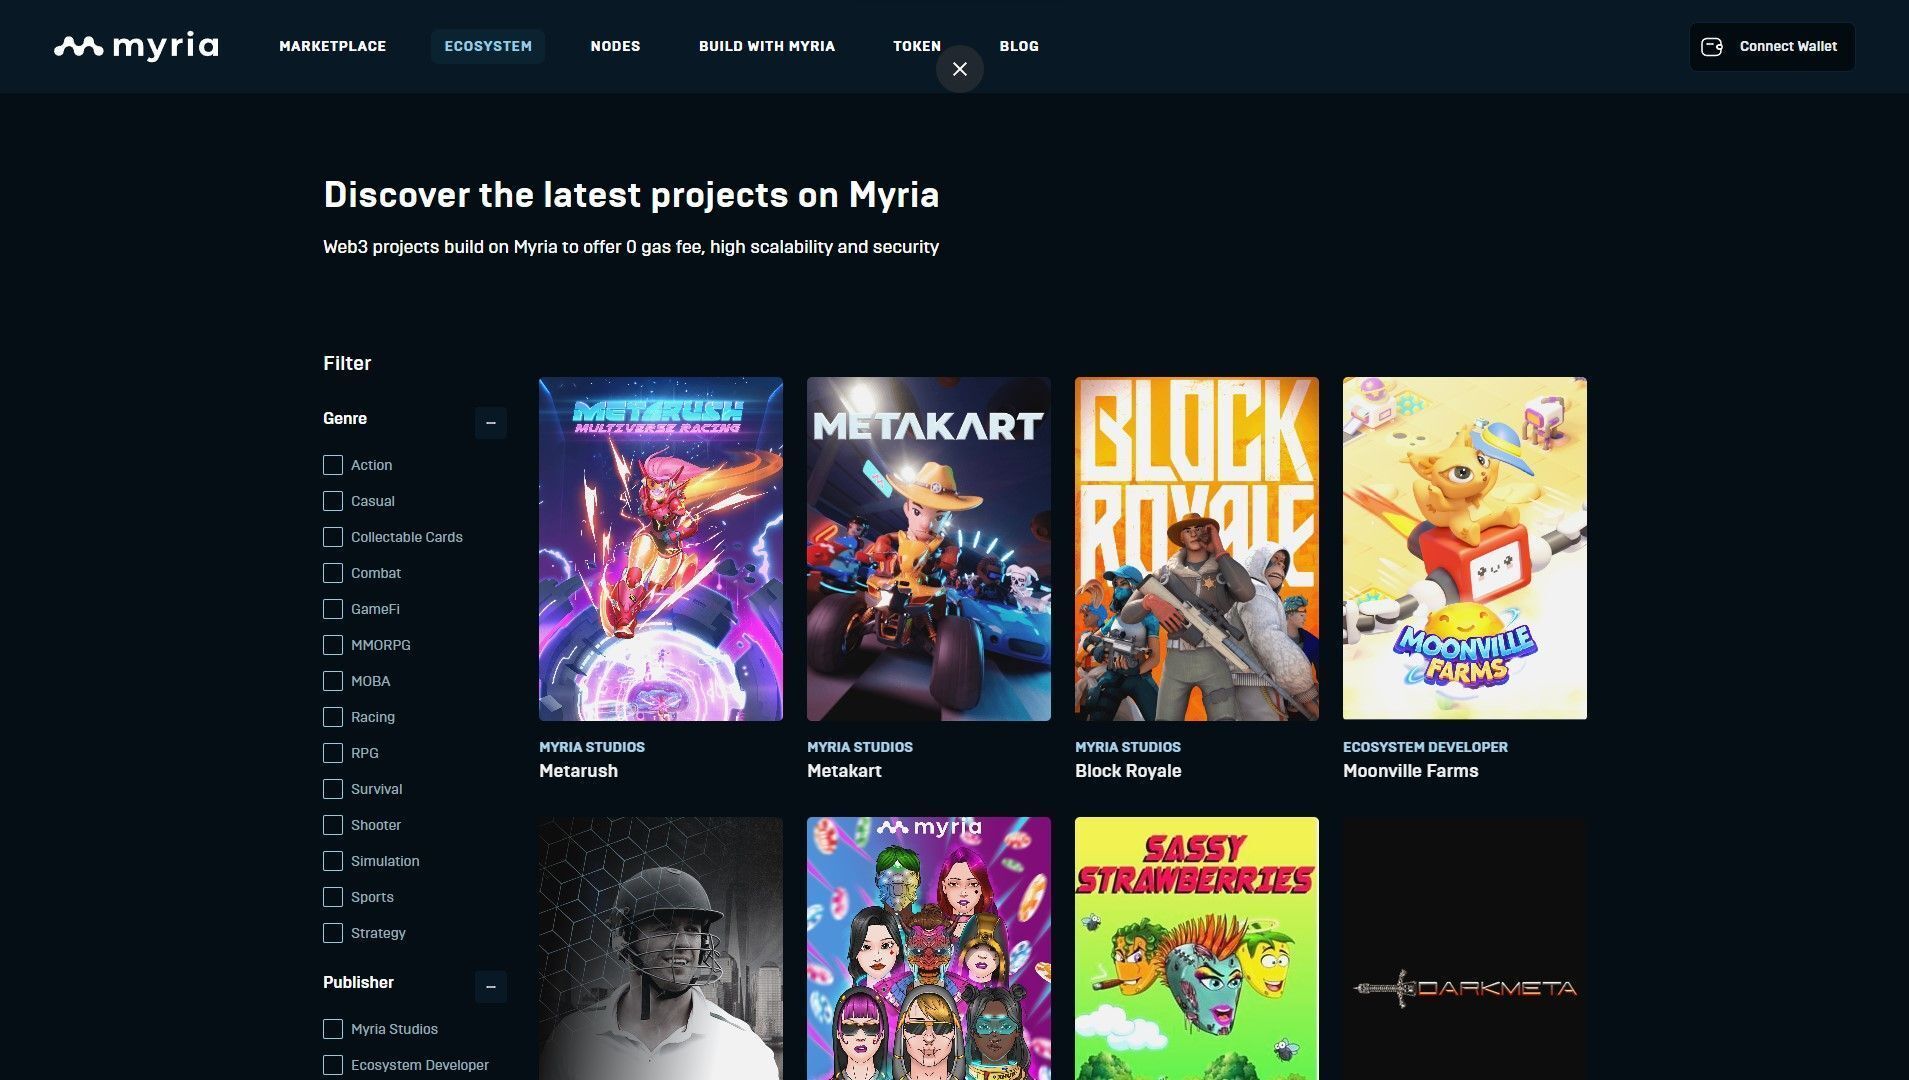Check the Racing genre checkbox

[x=332, y=717]
